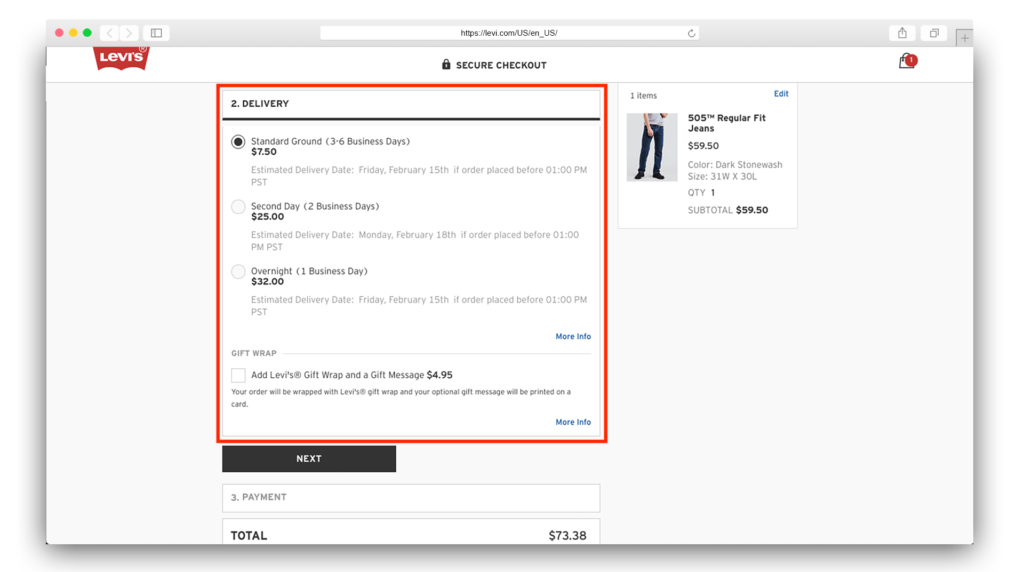This screenshot has height=572, width=1024.
Task: Close the Safari window red button
Action: [x=59, y=33]
